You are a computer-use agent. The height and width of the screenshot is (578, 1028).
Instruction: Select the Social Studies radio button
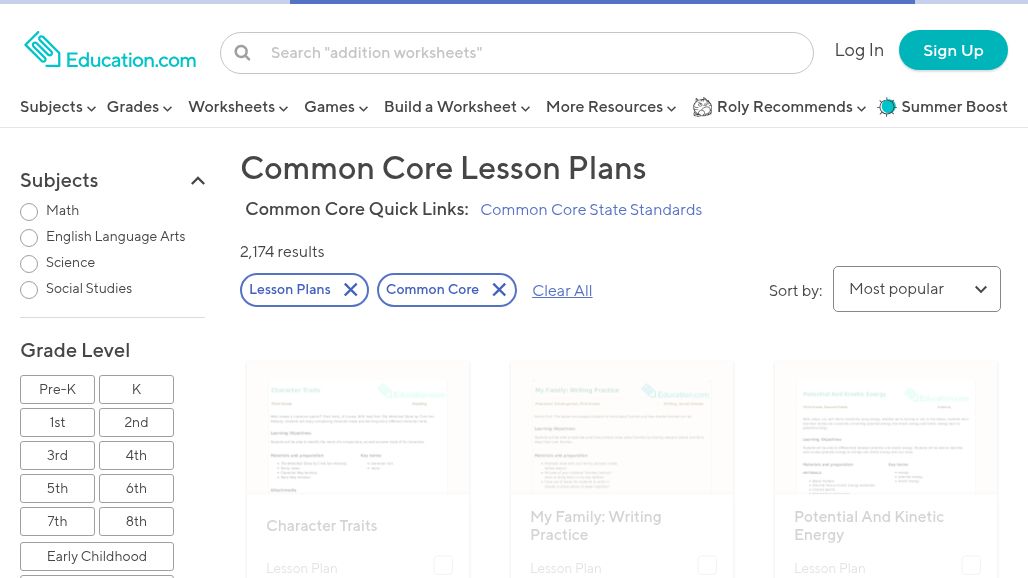(29, 290)
